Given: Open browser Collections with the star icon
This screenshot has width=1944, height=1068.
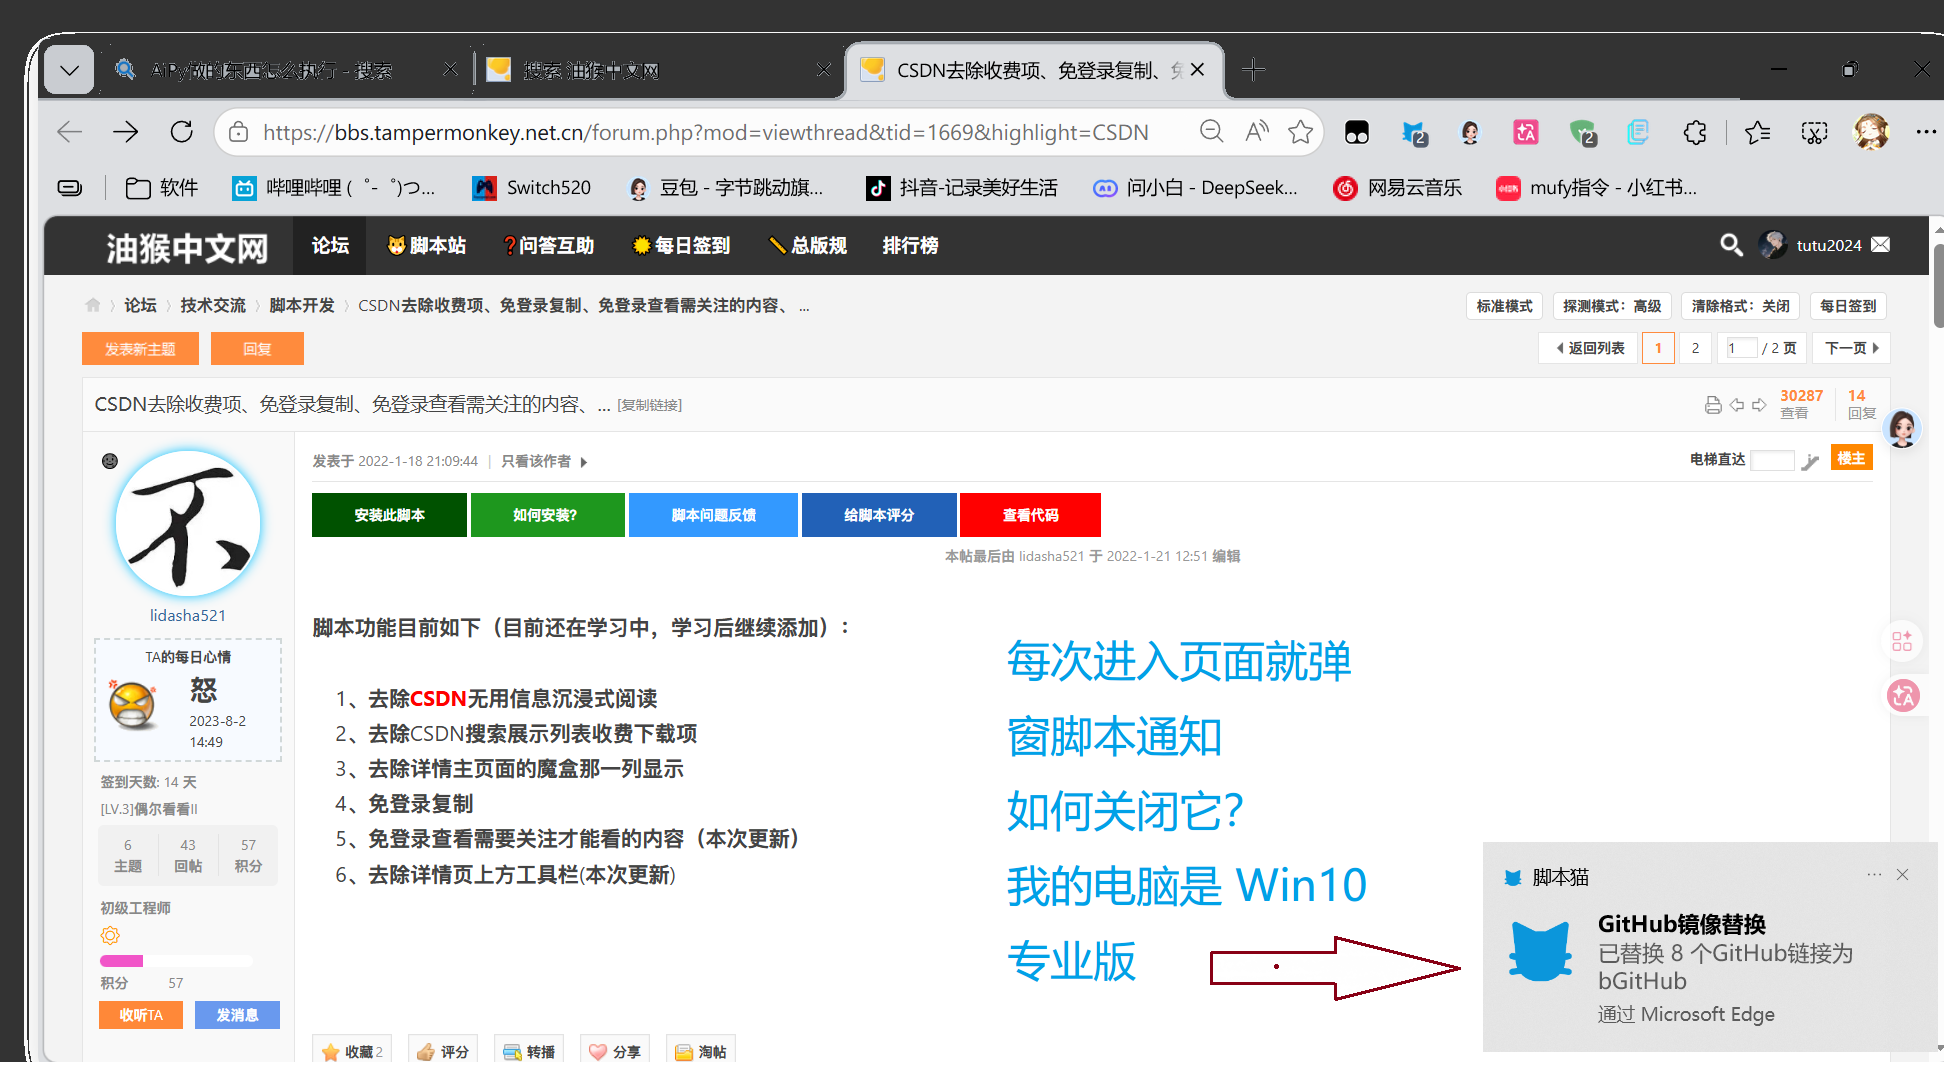Looking at the screenshot, I should pyautogui.click(x=1759, y=132).
